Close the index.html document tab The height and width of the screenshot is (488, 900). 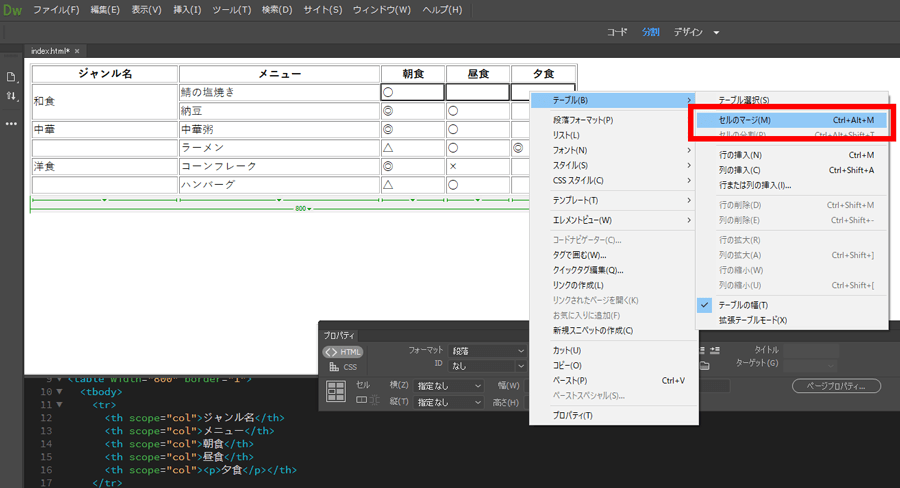(77, 51)
